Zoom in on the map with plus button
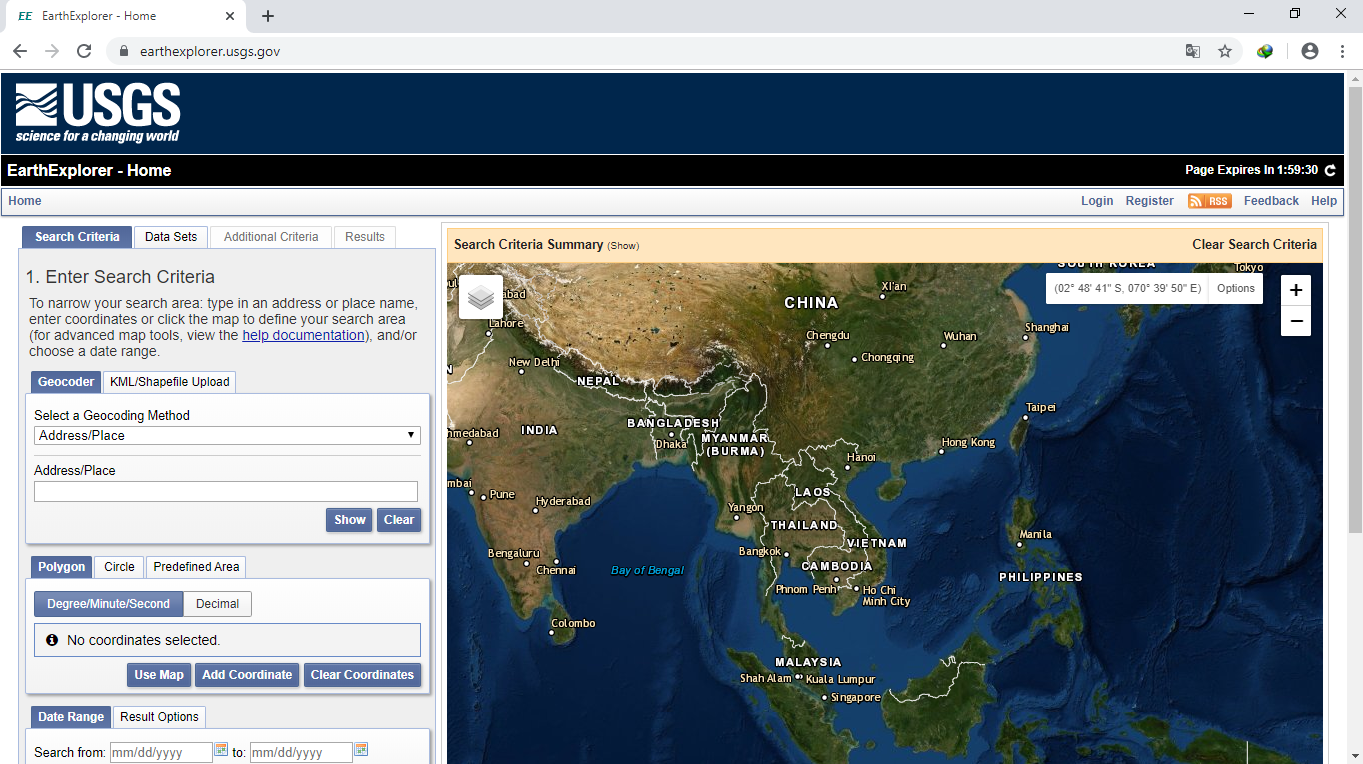The image size is (1363, 764). pos(1296,291)
